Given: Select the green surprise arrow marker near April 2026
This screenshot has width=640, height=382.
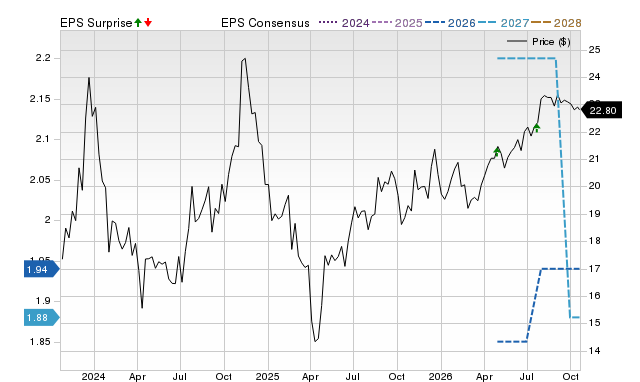Looking at the screenshot, I should tap(497, 151).
